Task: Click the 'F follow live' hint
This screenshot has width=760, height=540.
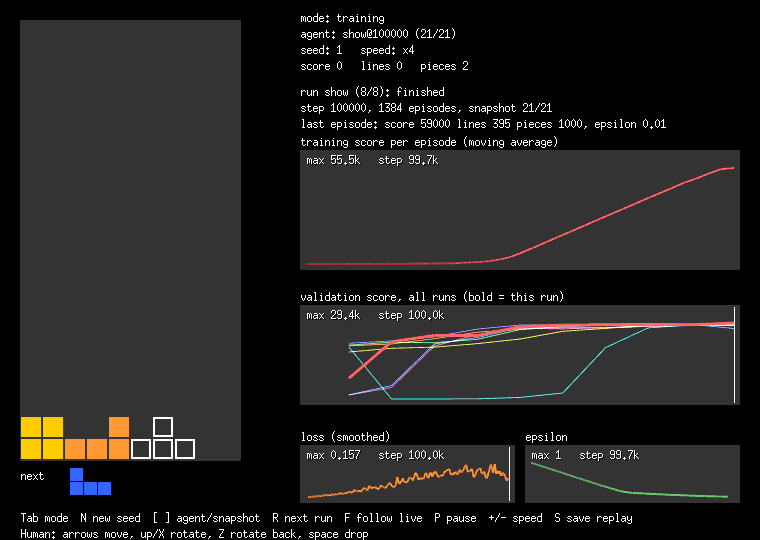Action: (x=383, y=518)
